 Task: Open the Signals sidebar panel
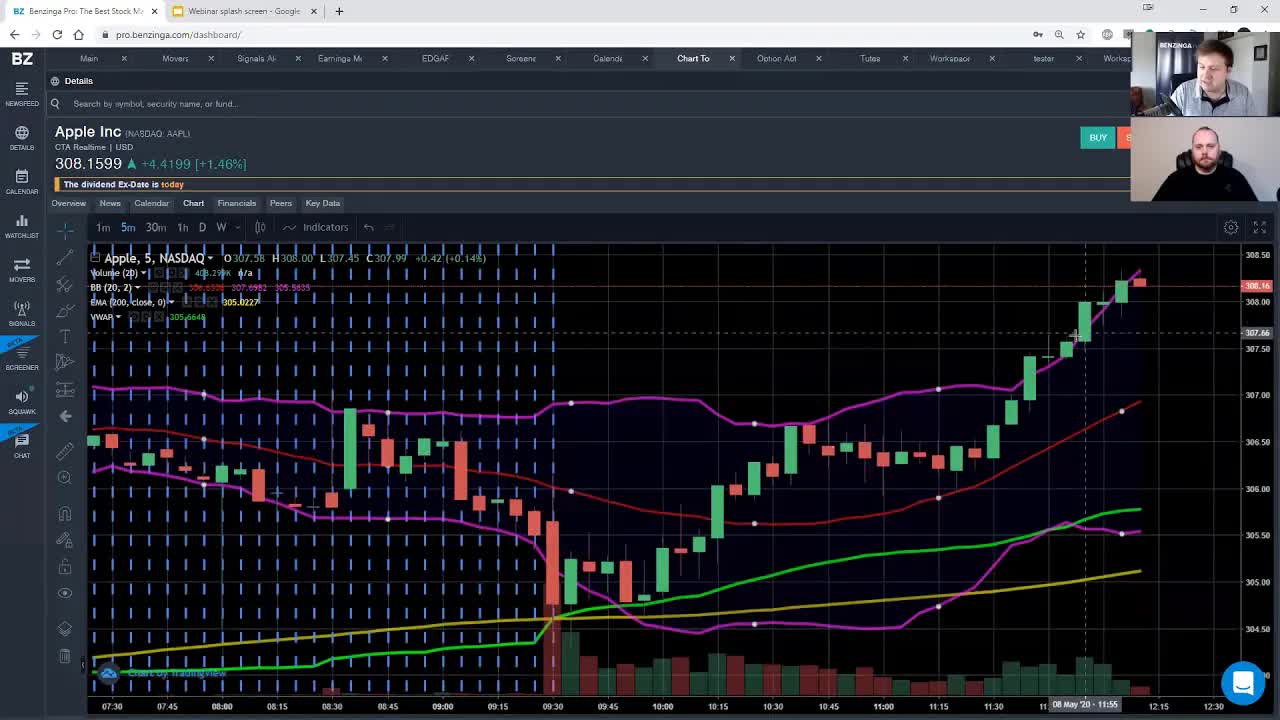(x=22, y=314)
